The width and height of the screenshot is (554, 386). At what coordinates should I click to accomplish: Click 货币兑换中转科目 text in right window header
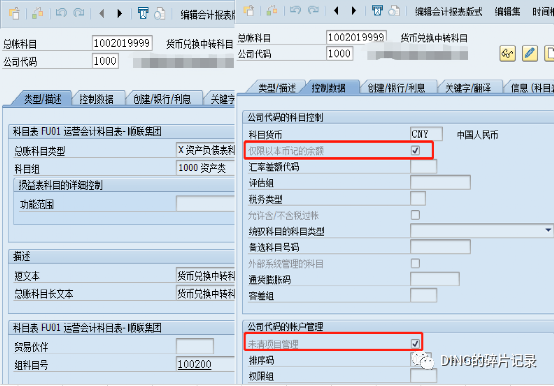tap(434, 37)
